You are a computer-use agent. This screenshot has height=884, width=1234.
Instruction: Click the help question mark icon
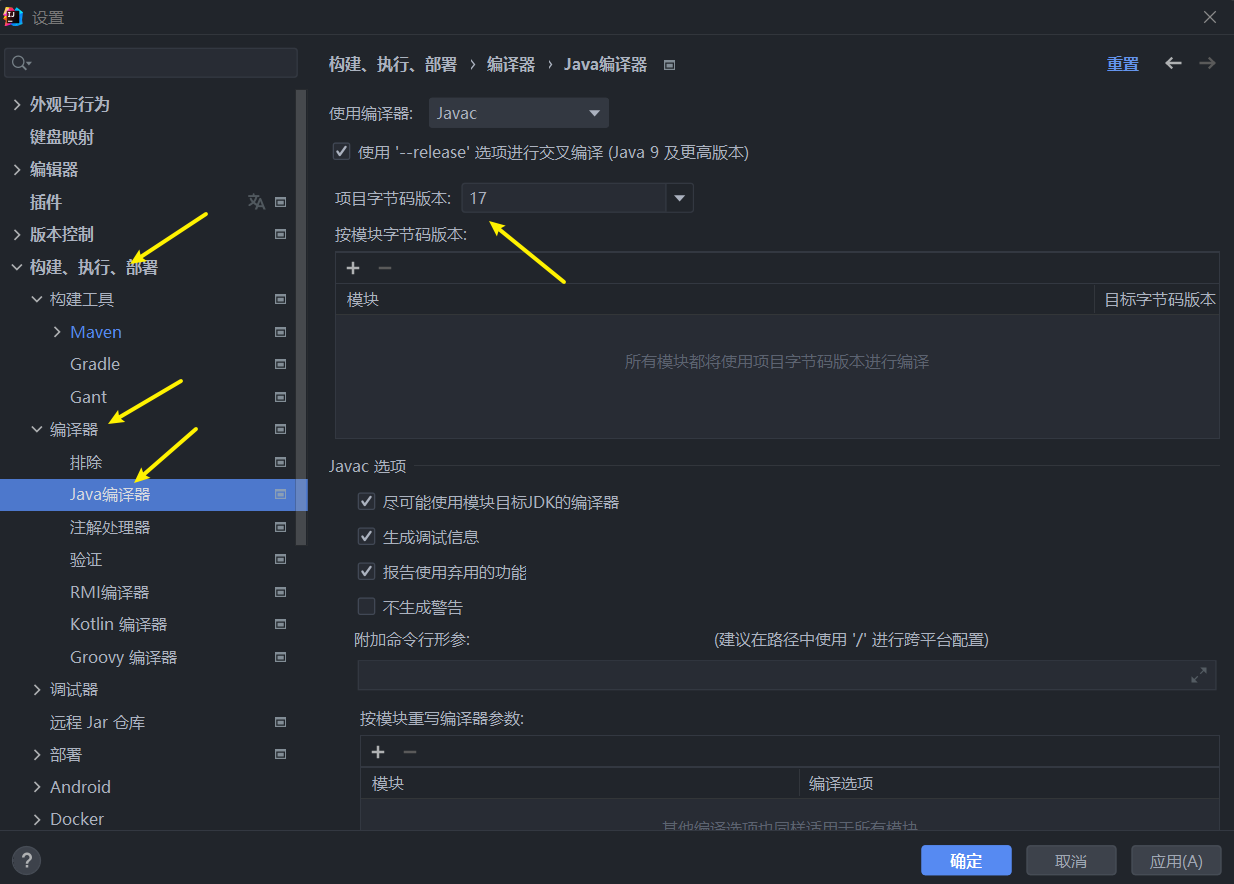(26, 860)
